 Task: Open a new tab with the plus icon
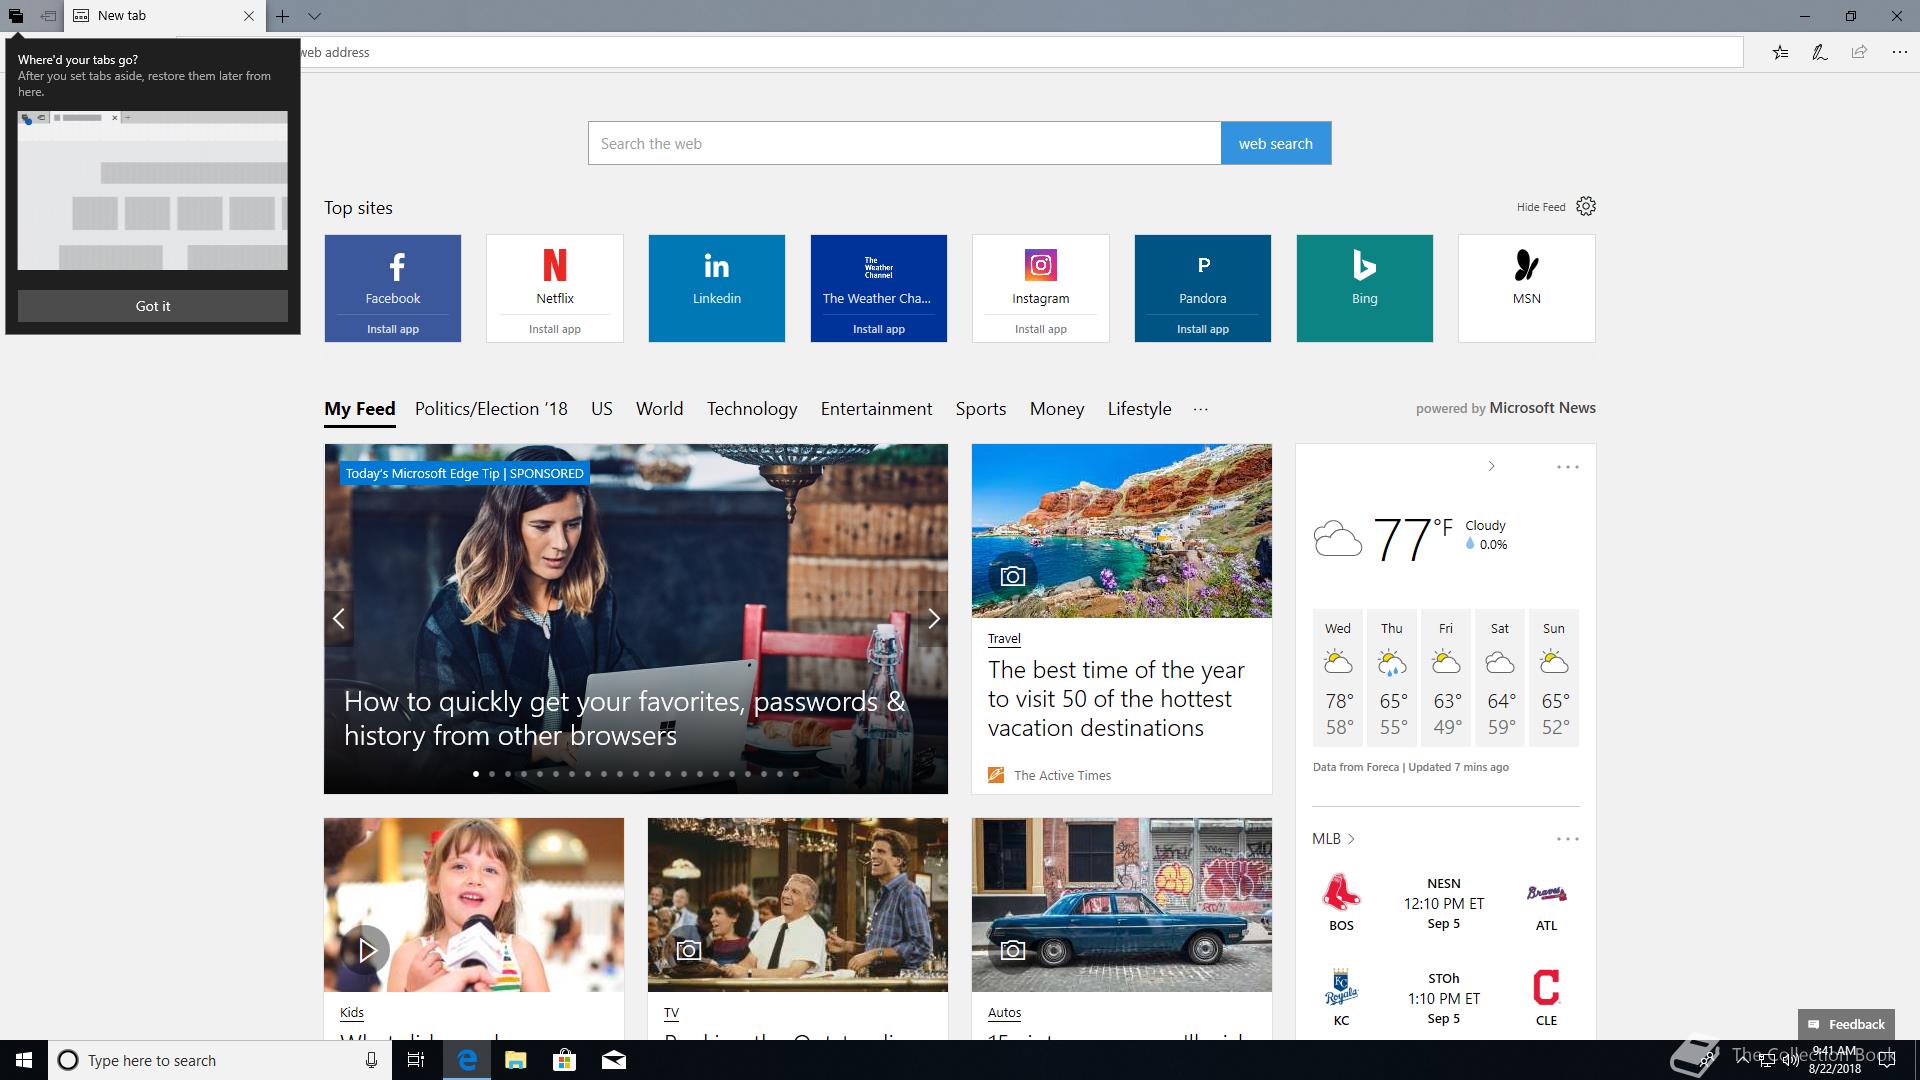click(283, 16)
